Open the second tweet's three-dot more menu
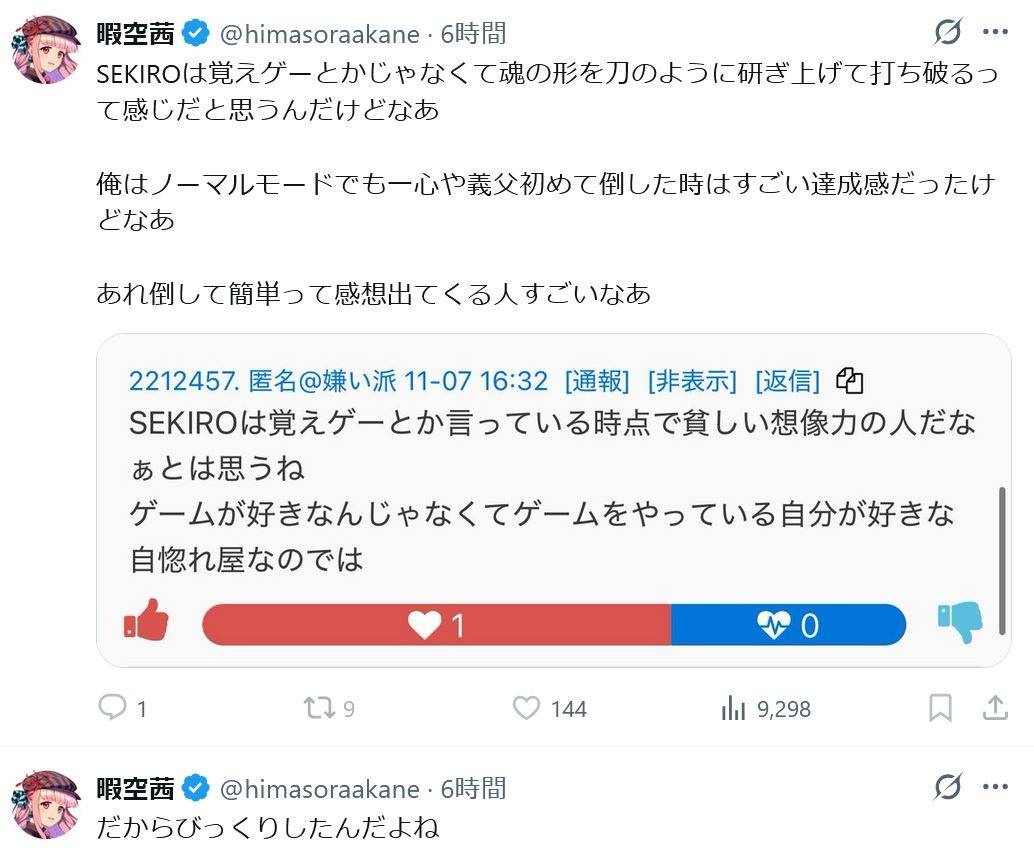Image resolution: width=1034 pixels, height=850 pixels. pos(995,788)
